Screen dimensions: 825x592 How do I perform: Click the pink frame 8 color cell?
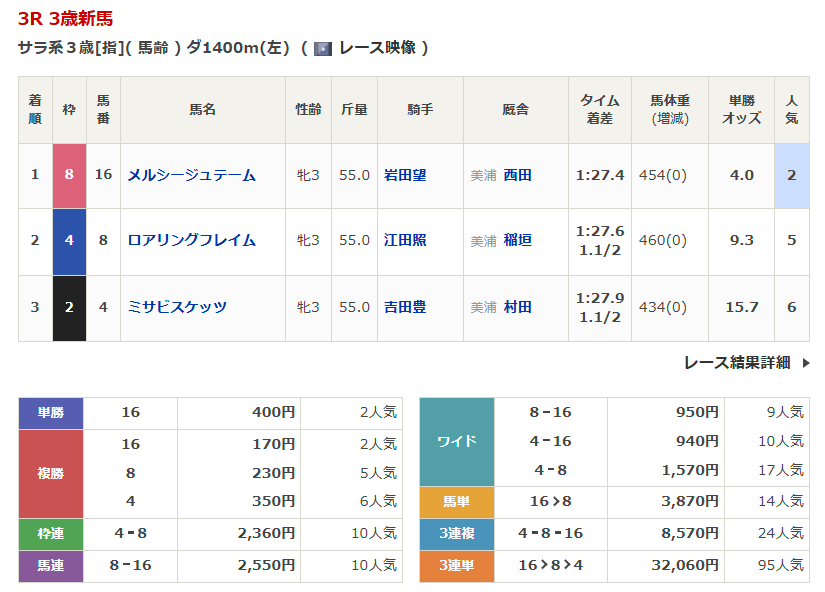pyautogui.click(x=69, y=175)
